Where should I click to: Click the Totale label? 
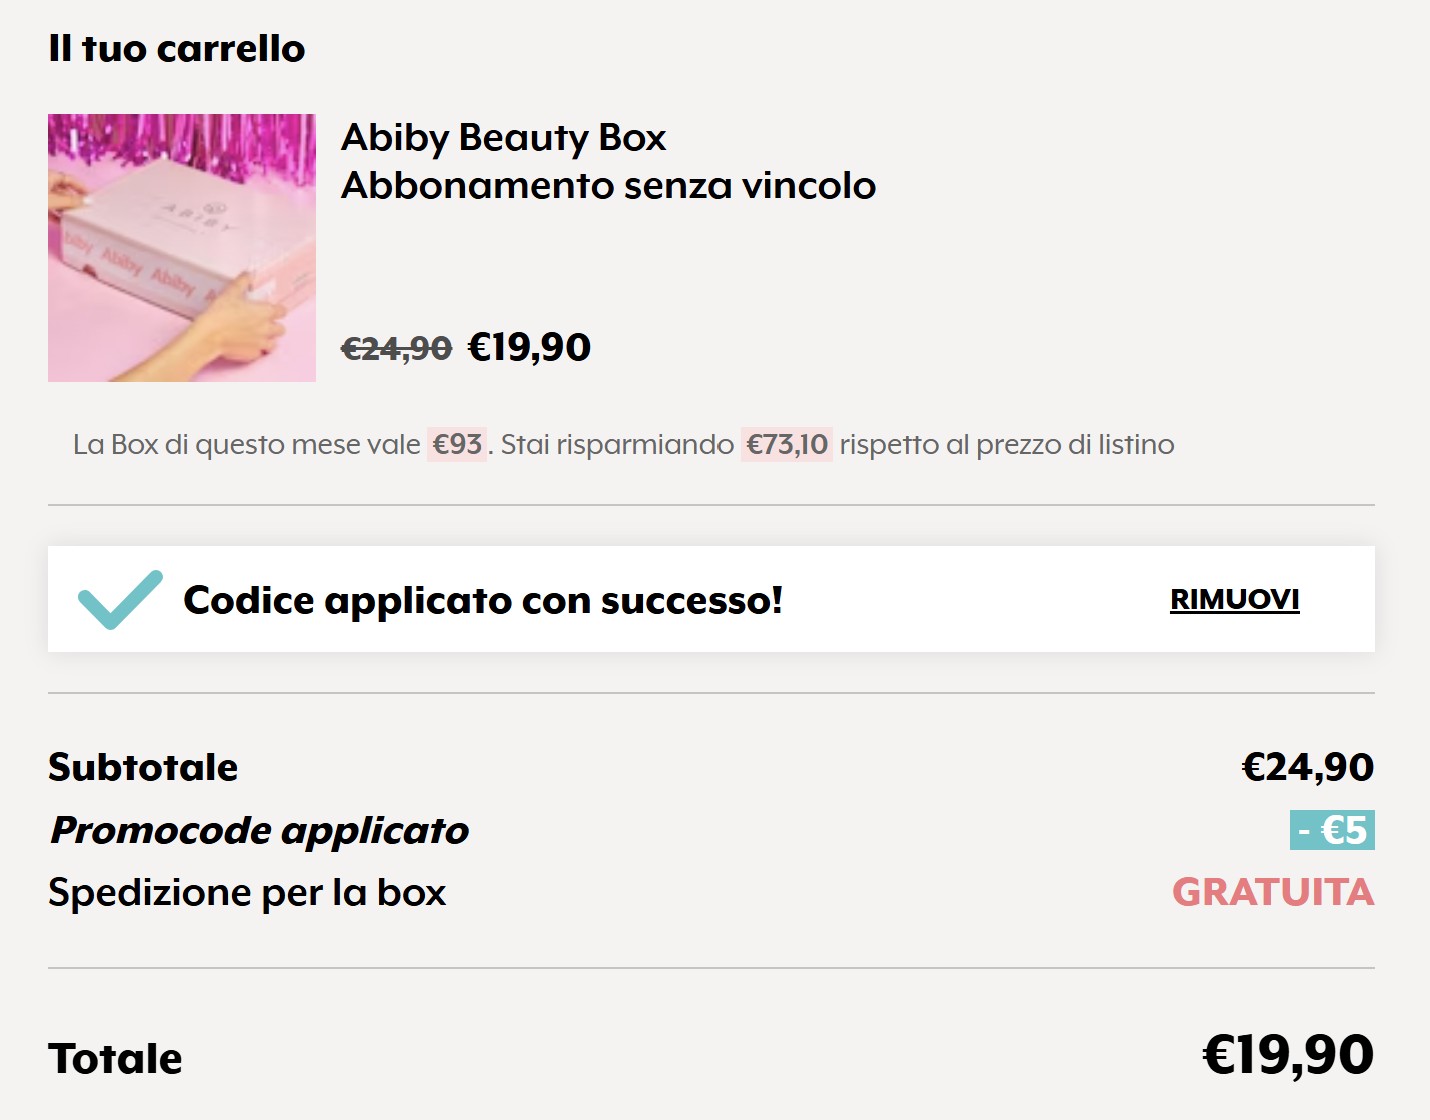[x=115, y=1058]
